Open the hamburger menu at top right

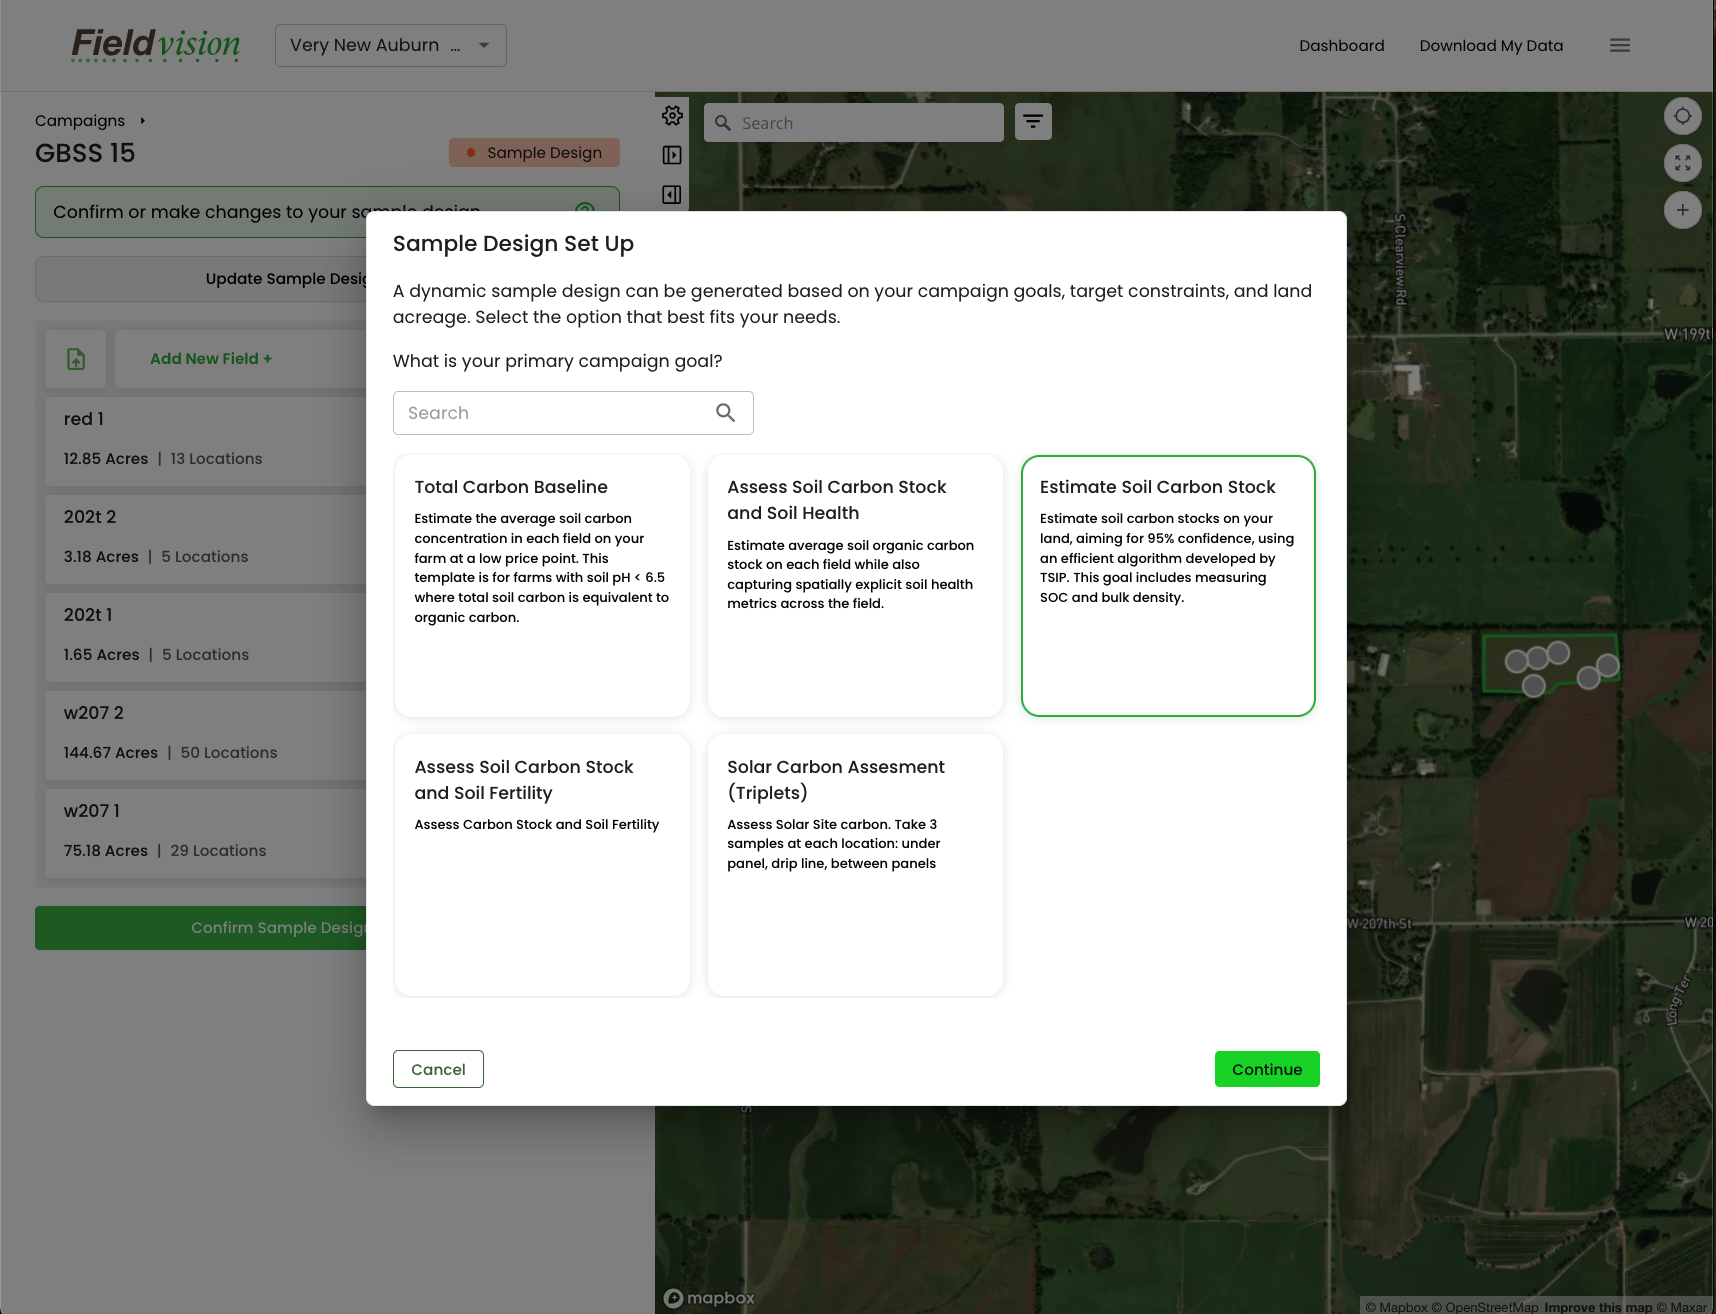pos(1619,45)
